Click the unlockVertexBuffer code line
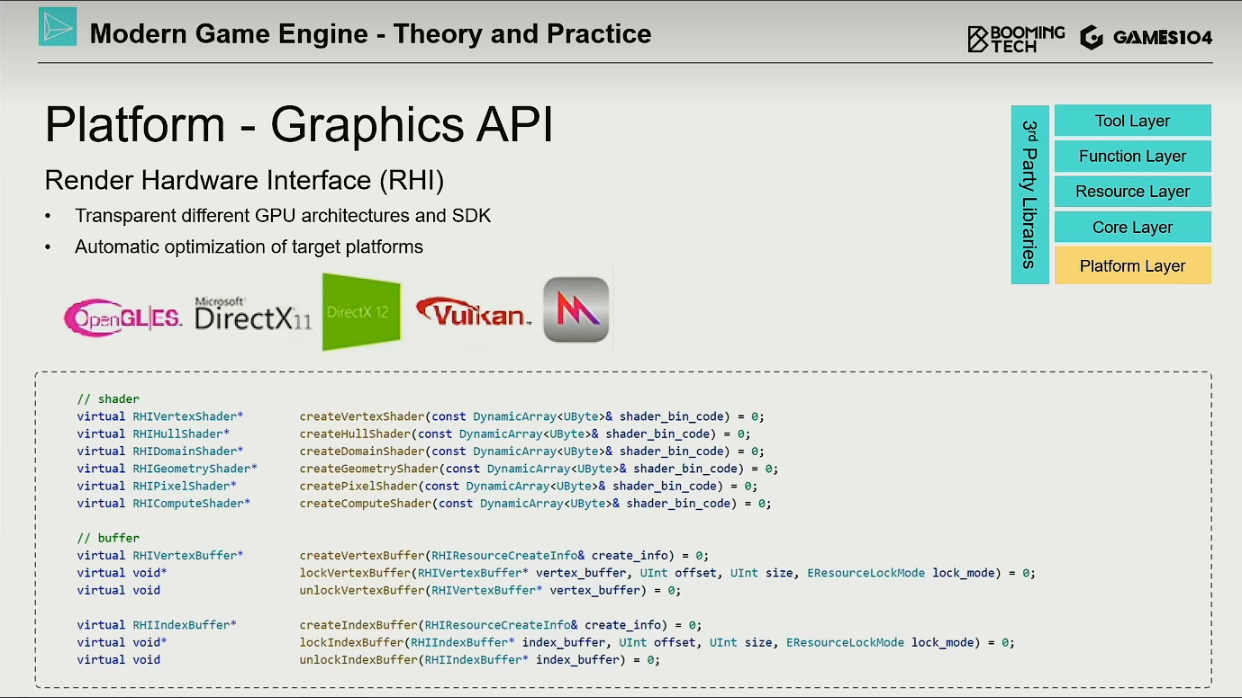 [379, 590]
